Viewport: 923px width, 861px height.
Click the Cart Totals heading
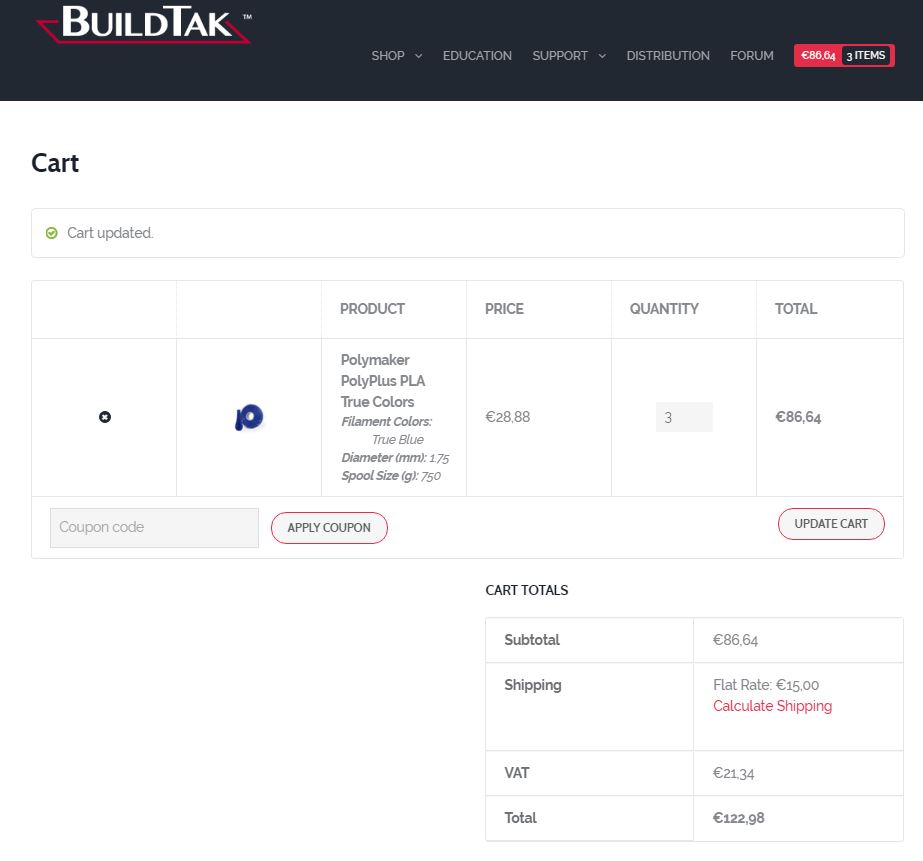pos(527,590)
